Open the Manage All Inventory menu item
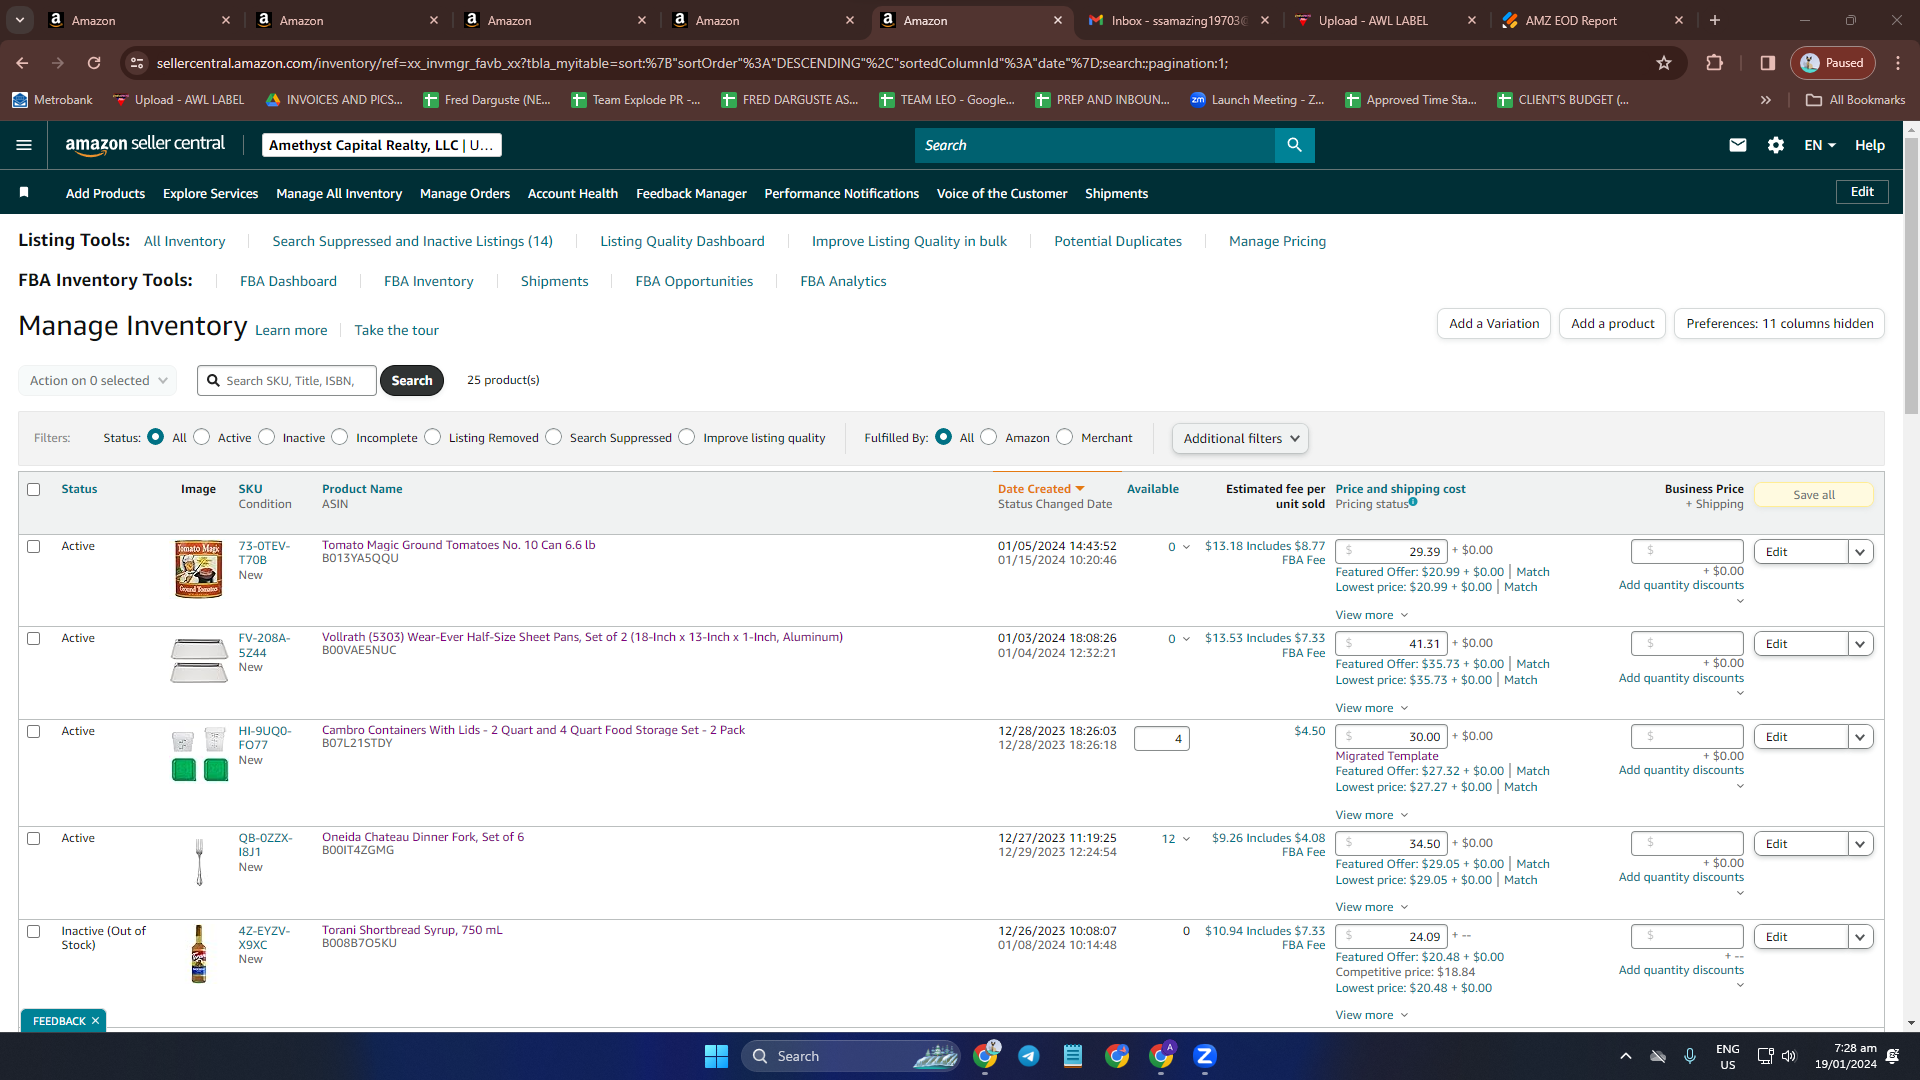 pos(339,194)
